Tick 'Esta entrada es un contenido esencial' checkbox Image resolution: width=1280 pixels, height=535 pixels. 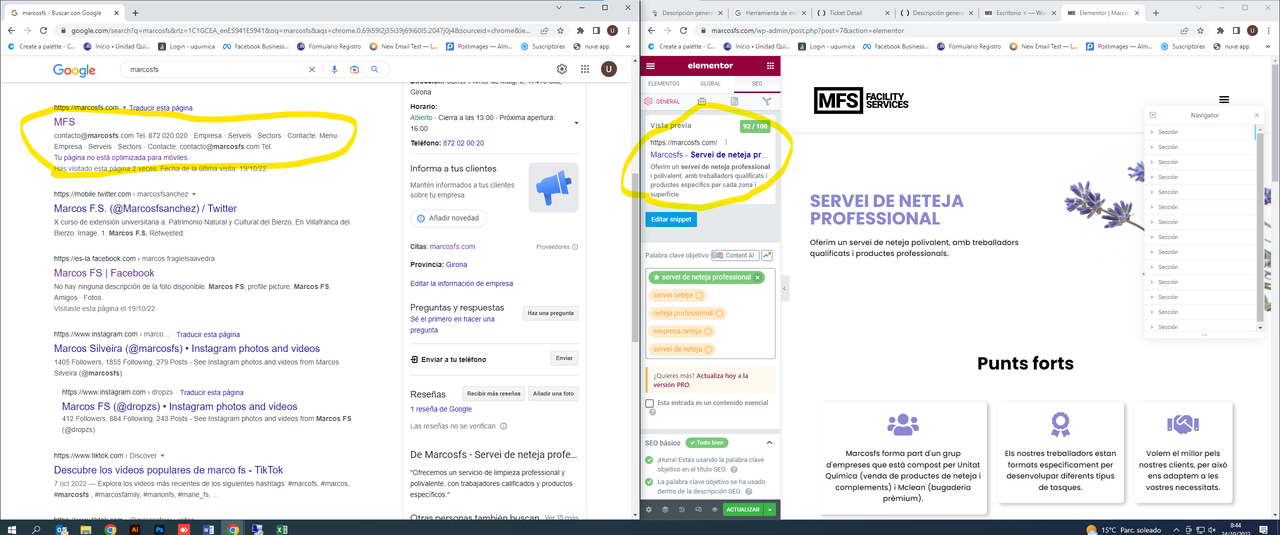coord(650,403)
